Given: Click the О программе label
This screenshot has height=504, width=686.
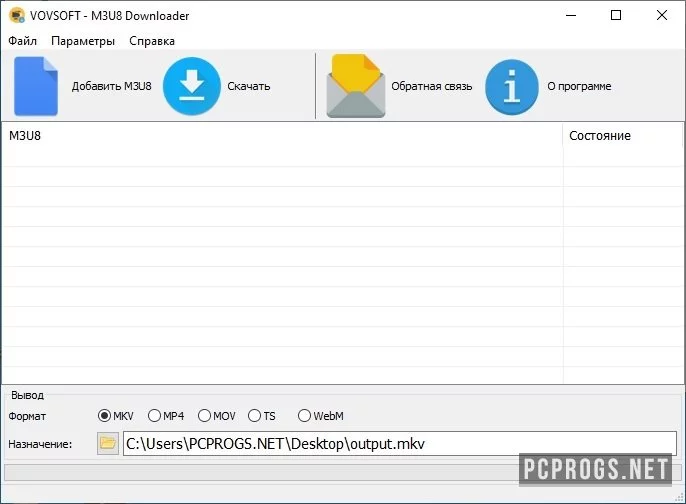Looking at the screenshot, I should (x=579, y=86).
